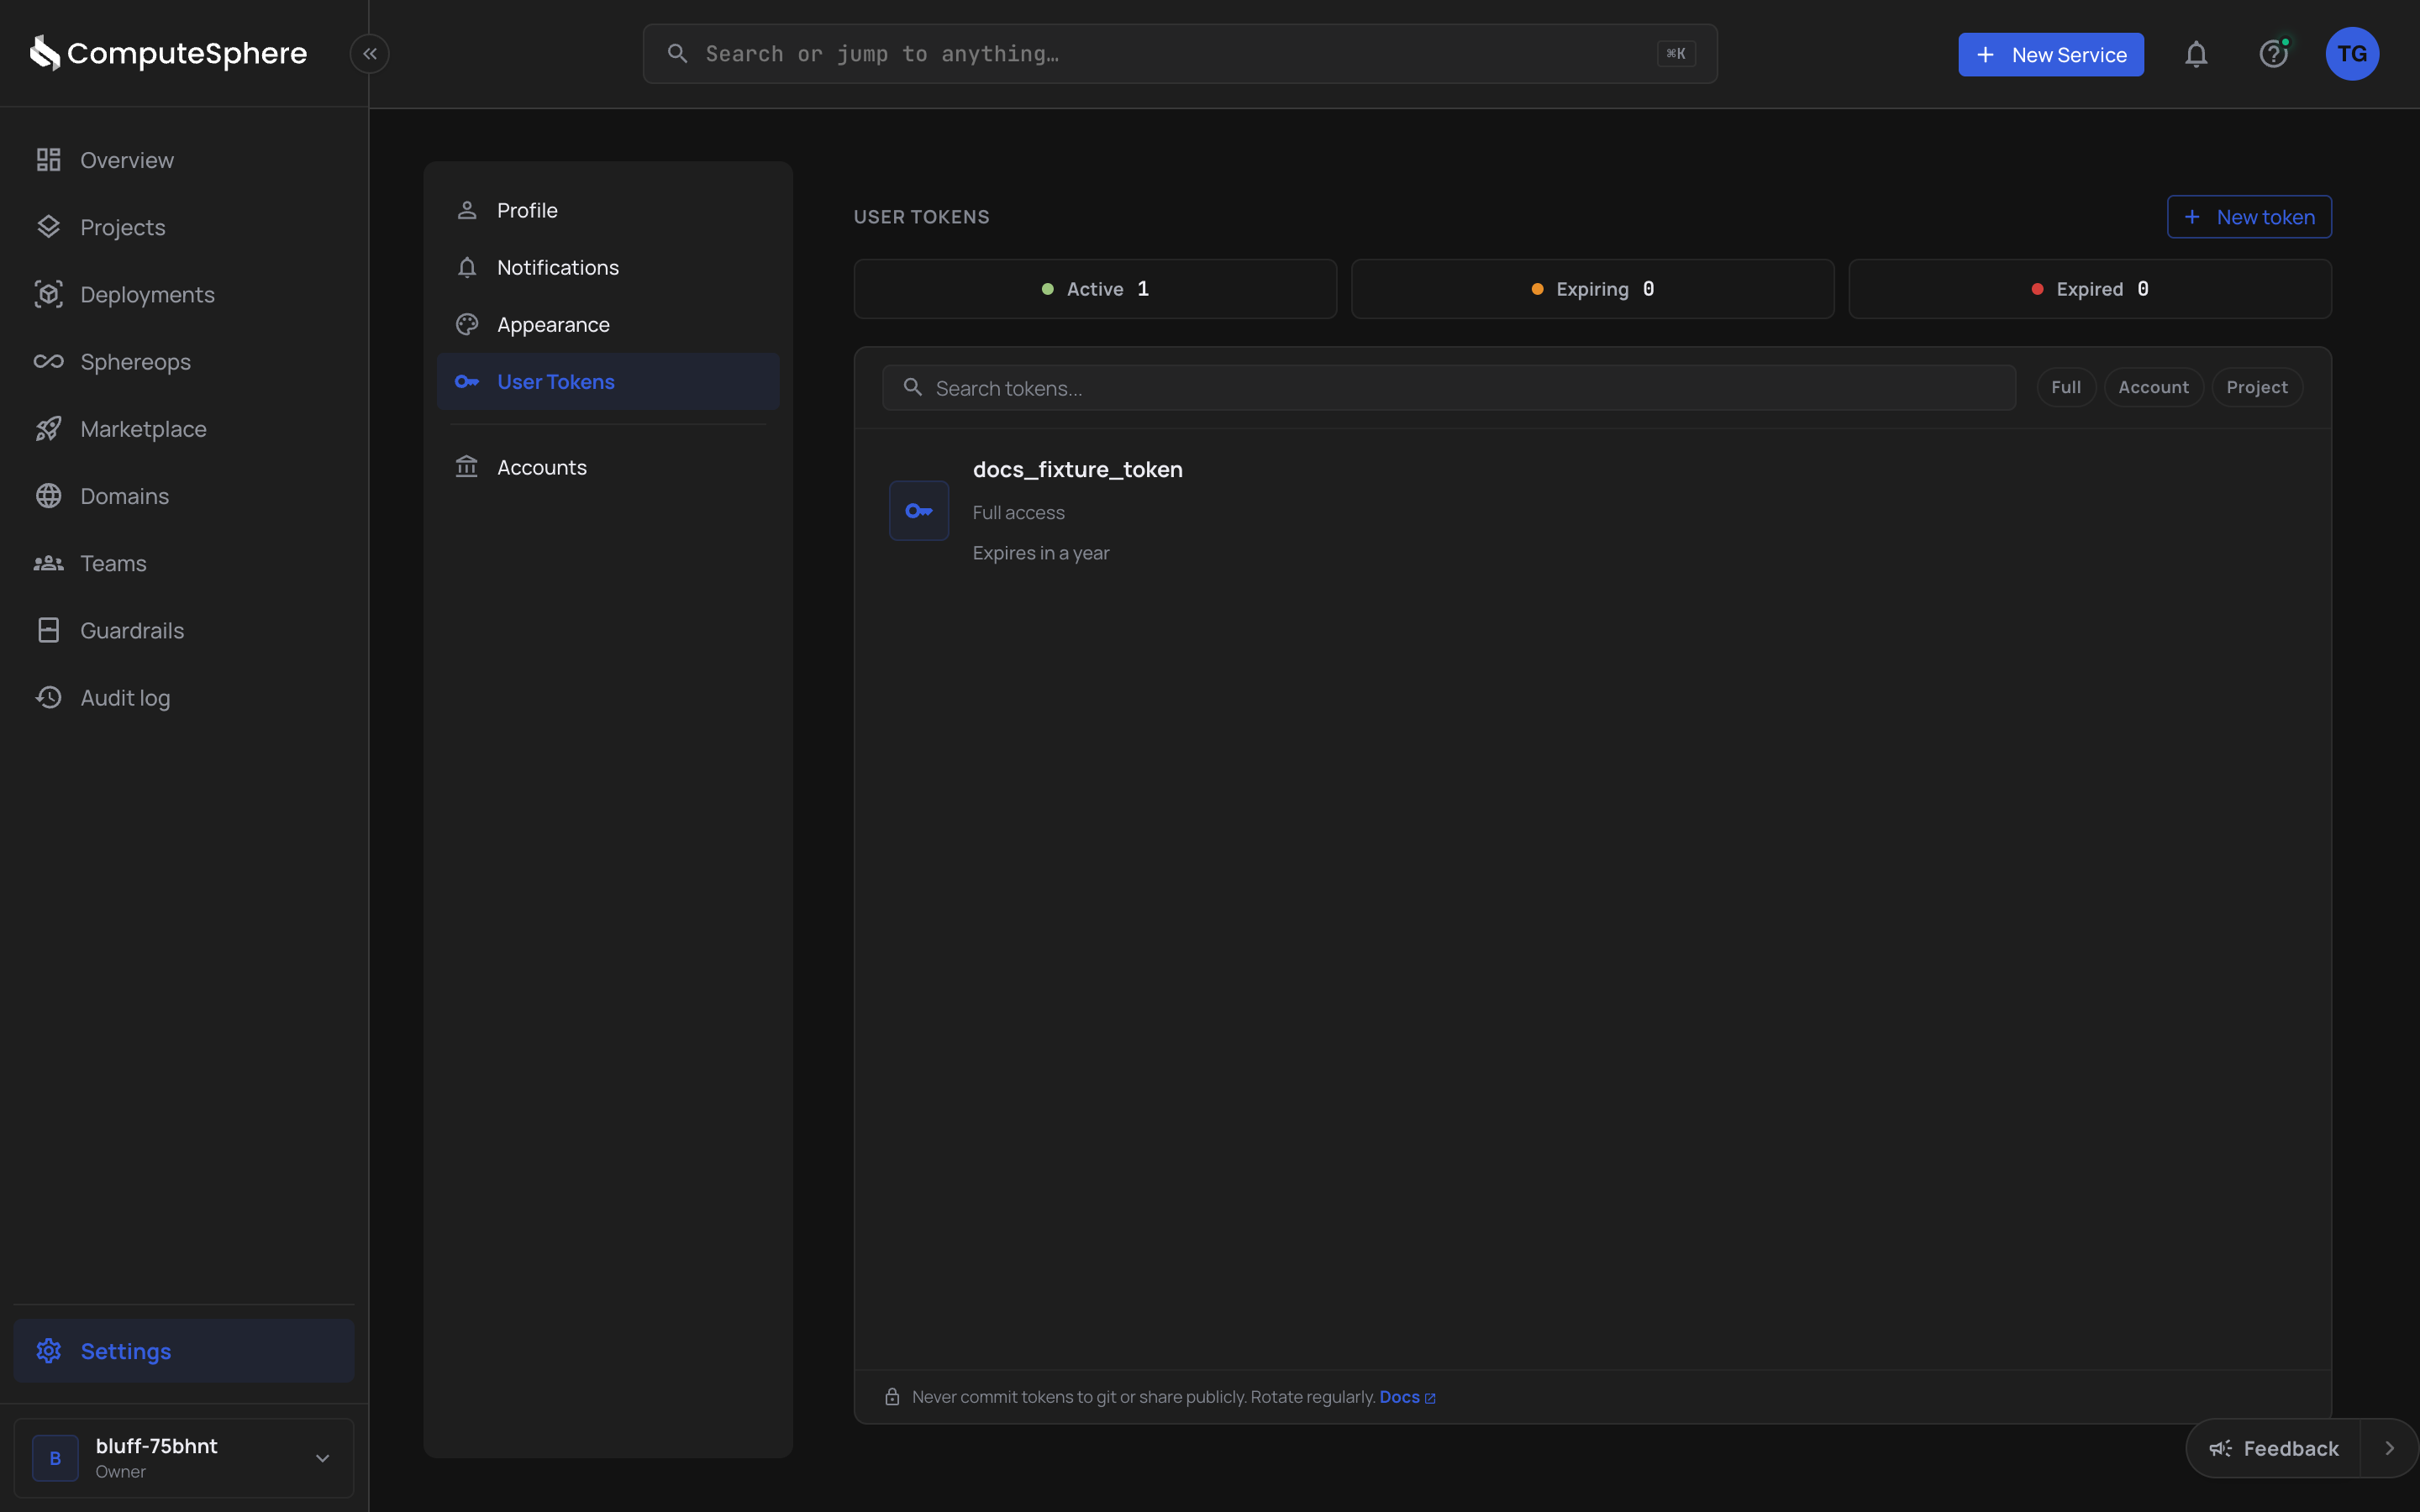Click the B workspace avatar badge
This screenshot has height=1512, width=2420.
[x=55, y=1458]
